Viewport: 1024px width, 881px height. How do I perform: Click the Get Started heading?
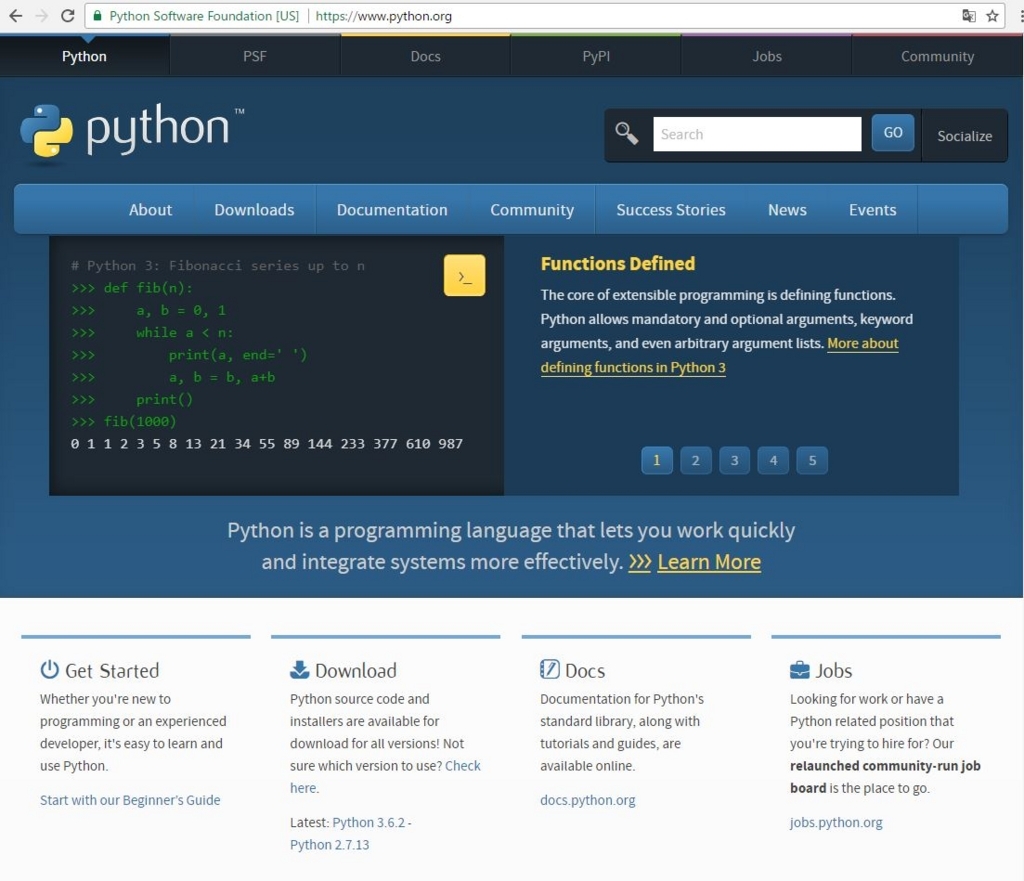[x=112, y=671]
